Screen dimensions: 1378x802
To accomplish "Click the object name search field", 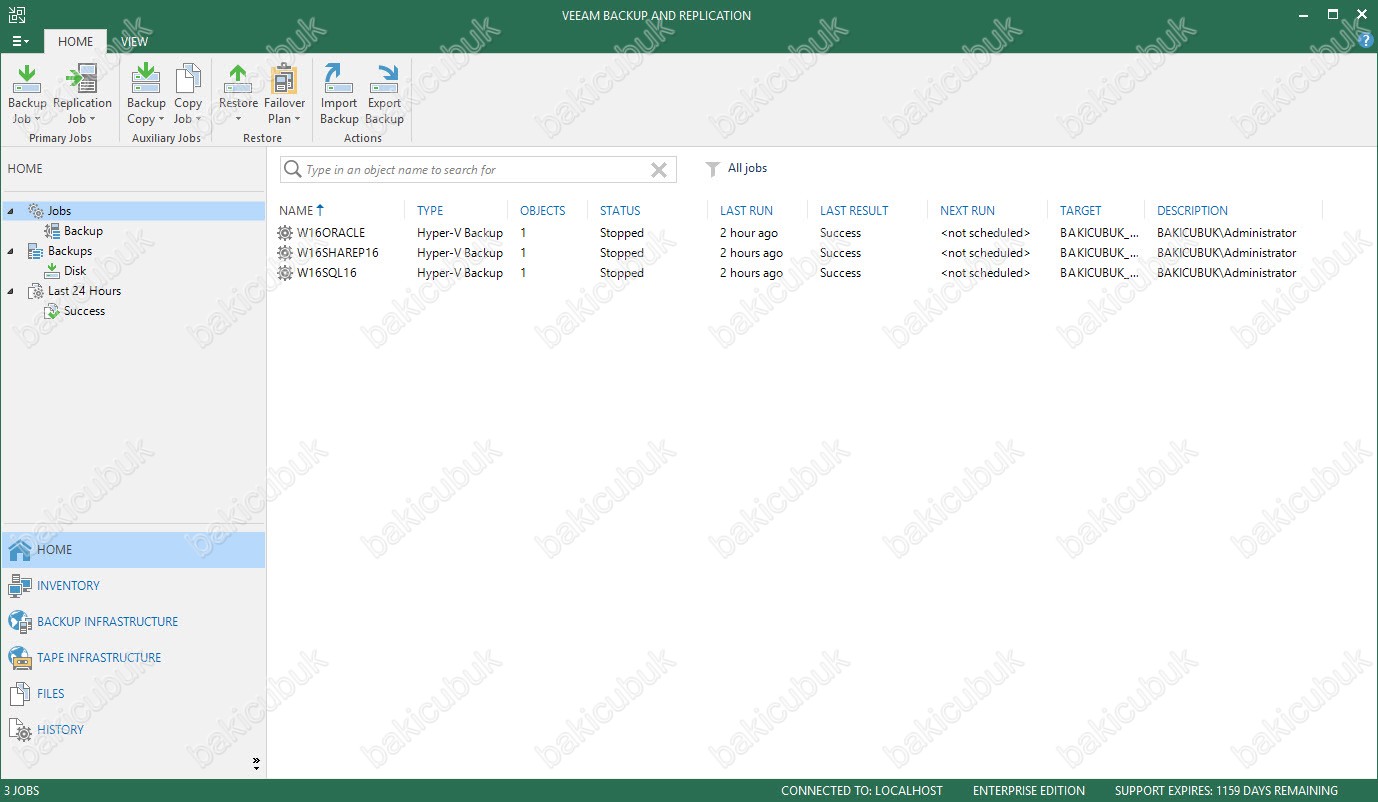I will click(470, 170).
